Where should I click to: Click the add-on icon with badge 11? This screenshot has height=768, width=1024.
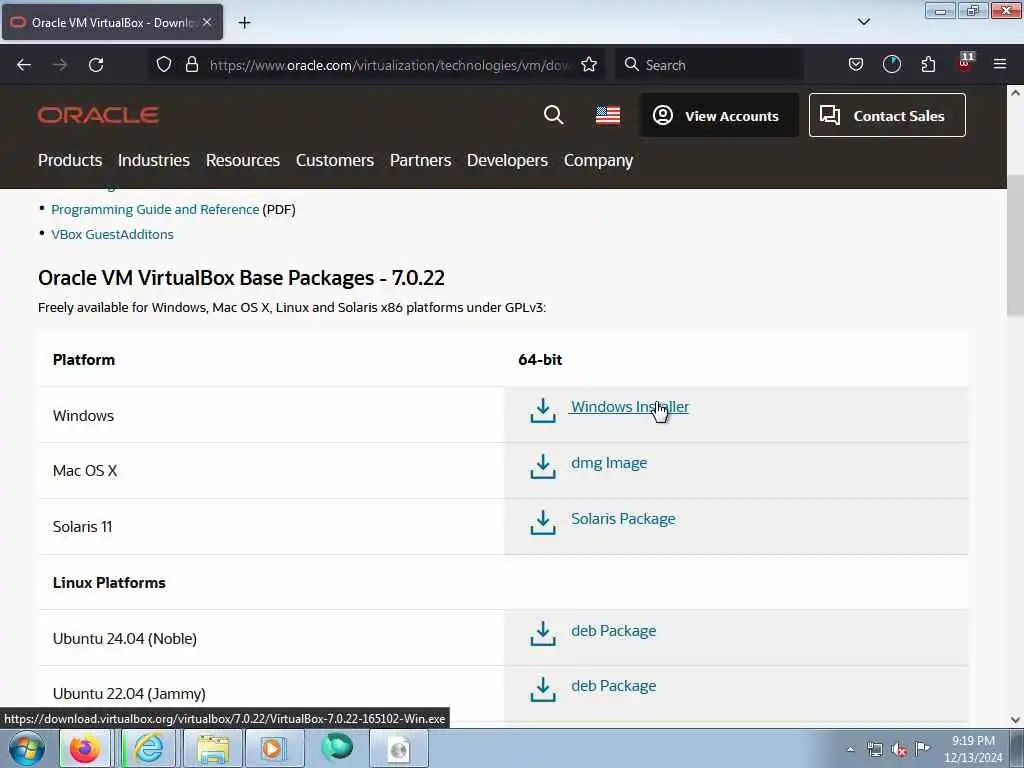tap(965, 63)
